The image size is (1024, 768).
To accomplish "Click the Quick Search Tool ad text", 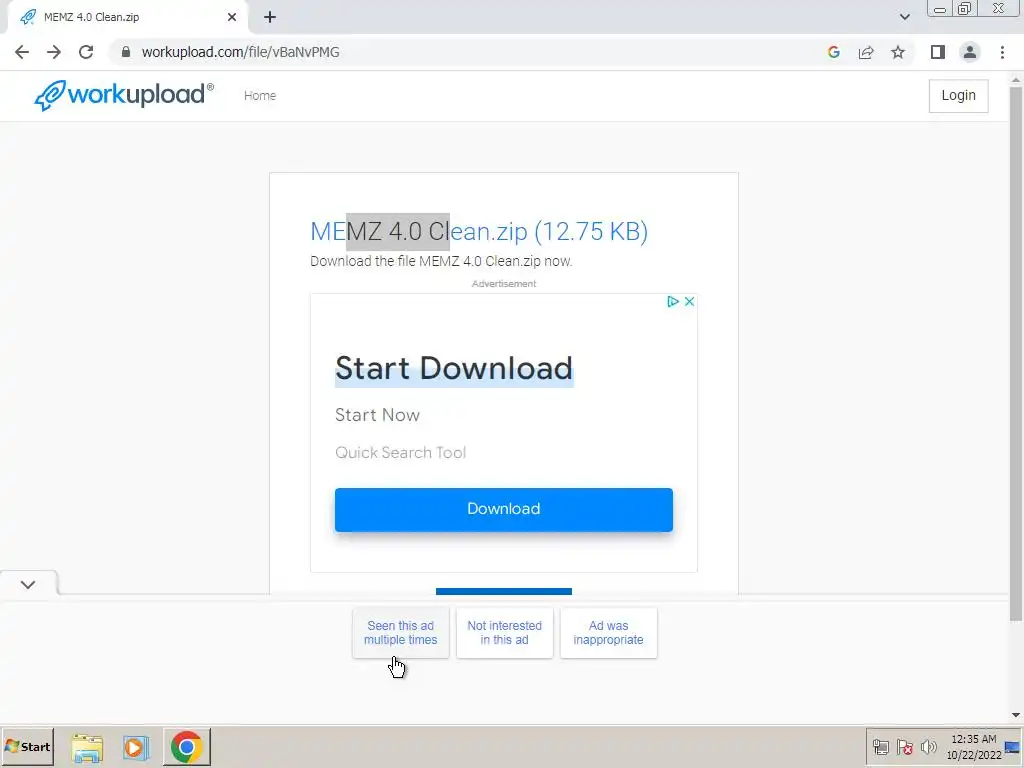I will tap(400, 453).
